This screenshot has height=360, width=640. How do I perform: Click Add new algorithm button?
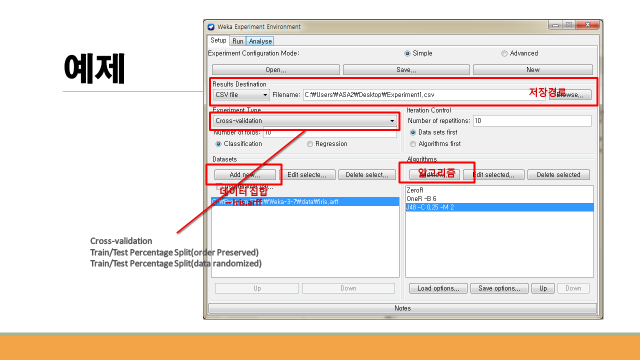[x=435, y=175]
